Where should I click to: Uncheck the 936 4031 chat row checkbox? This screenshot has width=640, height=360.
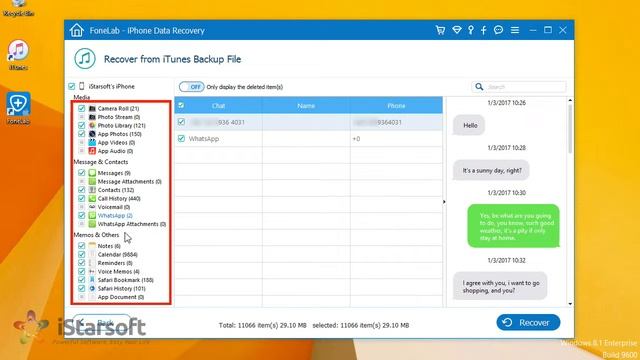click(181, 122)
